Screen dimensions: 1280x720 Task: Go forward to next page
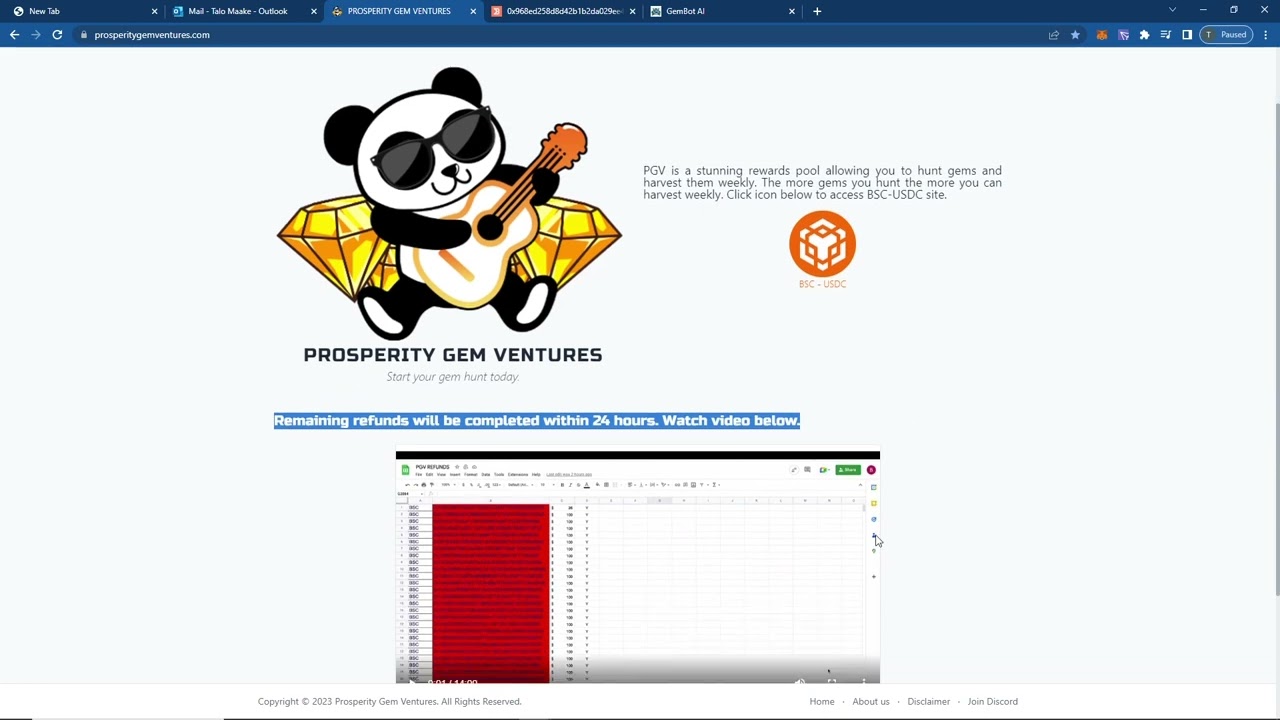[x=35, y=35]
